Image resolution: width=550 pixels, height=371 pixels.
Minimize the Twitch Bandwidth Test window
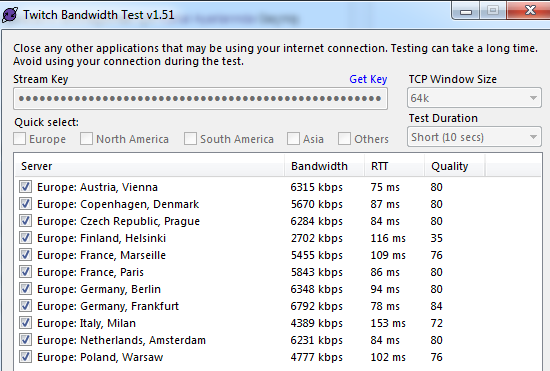tap(466, 11)
